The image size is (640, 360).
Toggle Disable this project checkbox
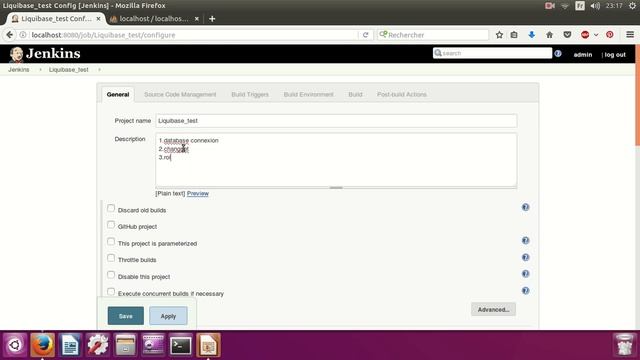click(111, 275)
